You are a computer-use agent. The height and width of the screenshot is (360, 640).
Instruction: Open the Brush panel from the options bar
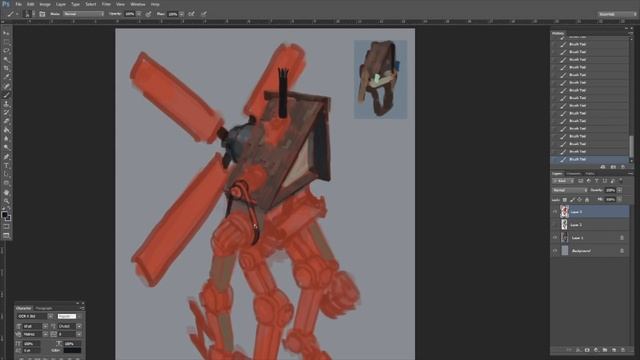pyautogui.click(x=42, y=14)
